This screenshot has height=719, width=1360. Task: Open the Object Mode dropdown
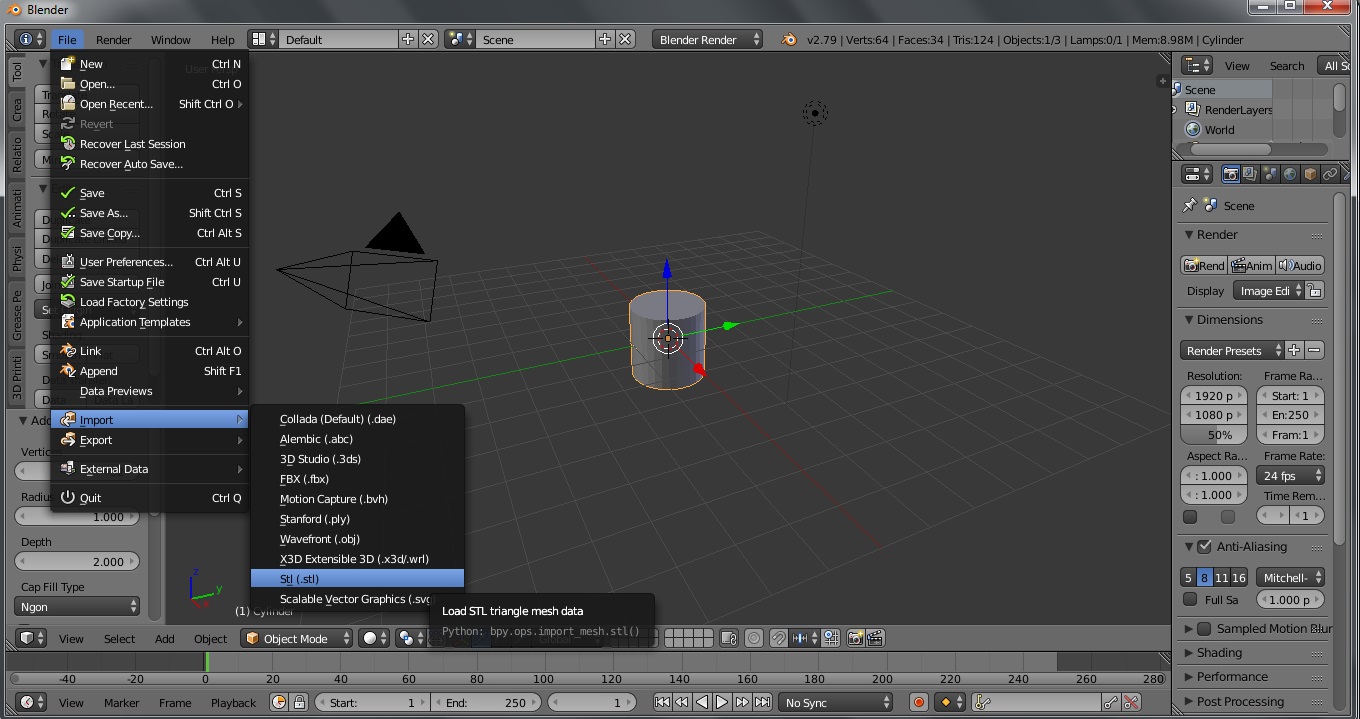click(297, 638)
